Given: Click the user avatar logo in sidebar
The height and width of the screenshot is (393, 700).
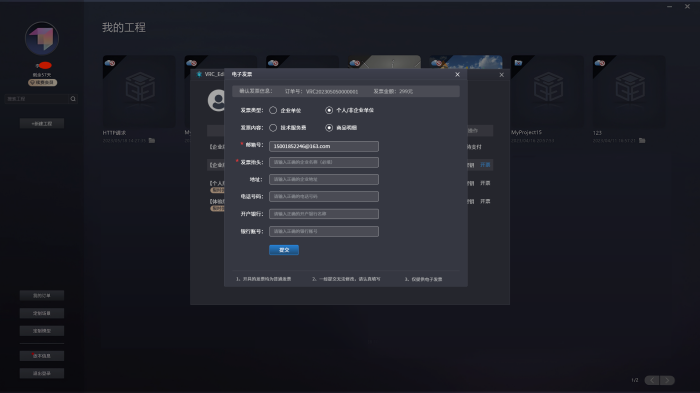Looking at the screenshot, I should 42,38.
